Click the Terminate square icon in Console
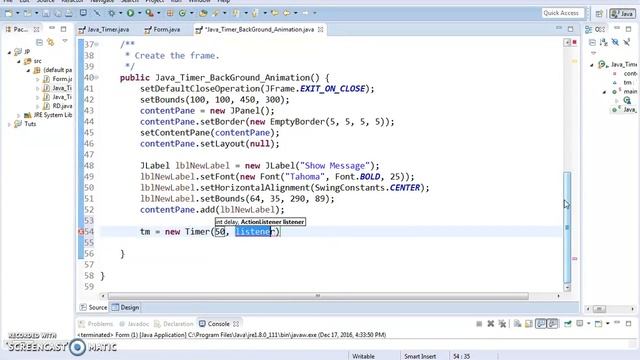This screenshot has height=360, width=640. click(479, 324)
